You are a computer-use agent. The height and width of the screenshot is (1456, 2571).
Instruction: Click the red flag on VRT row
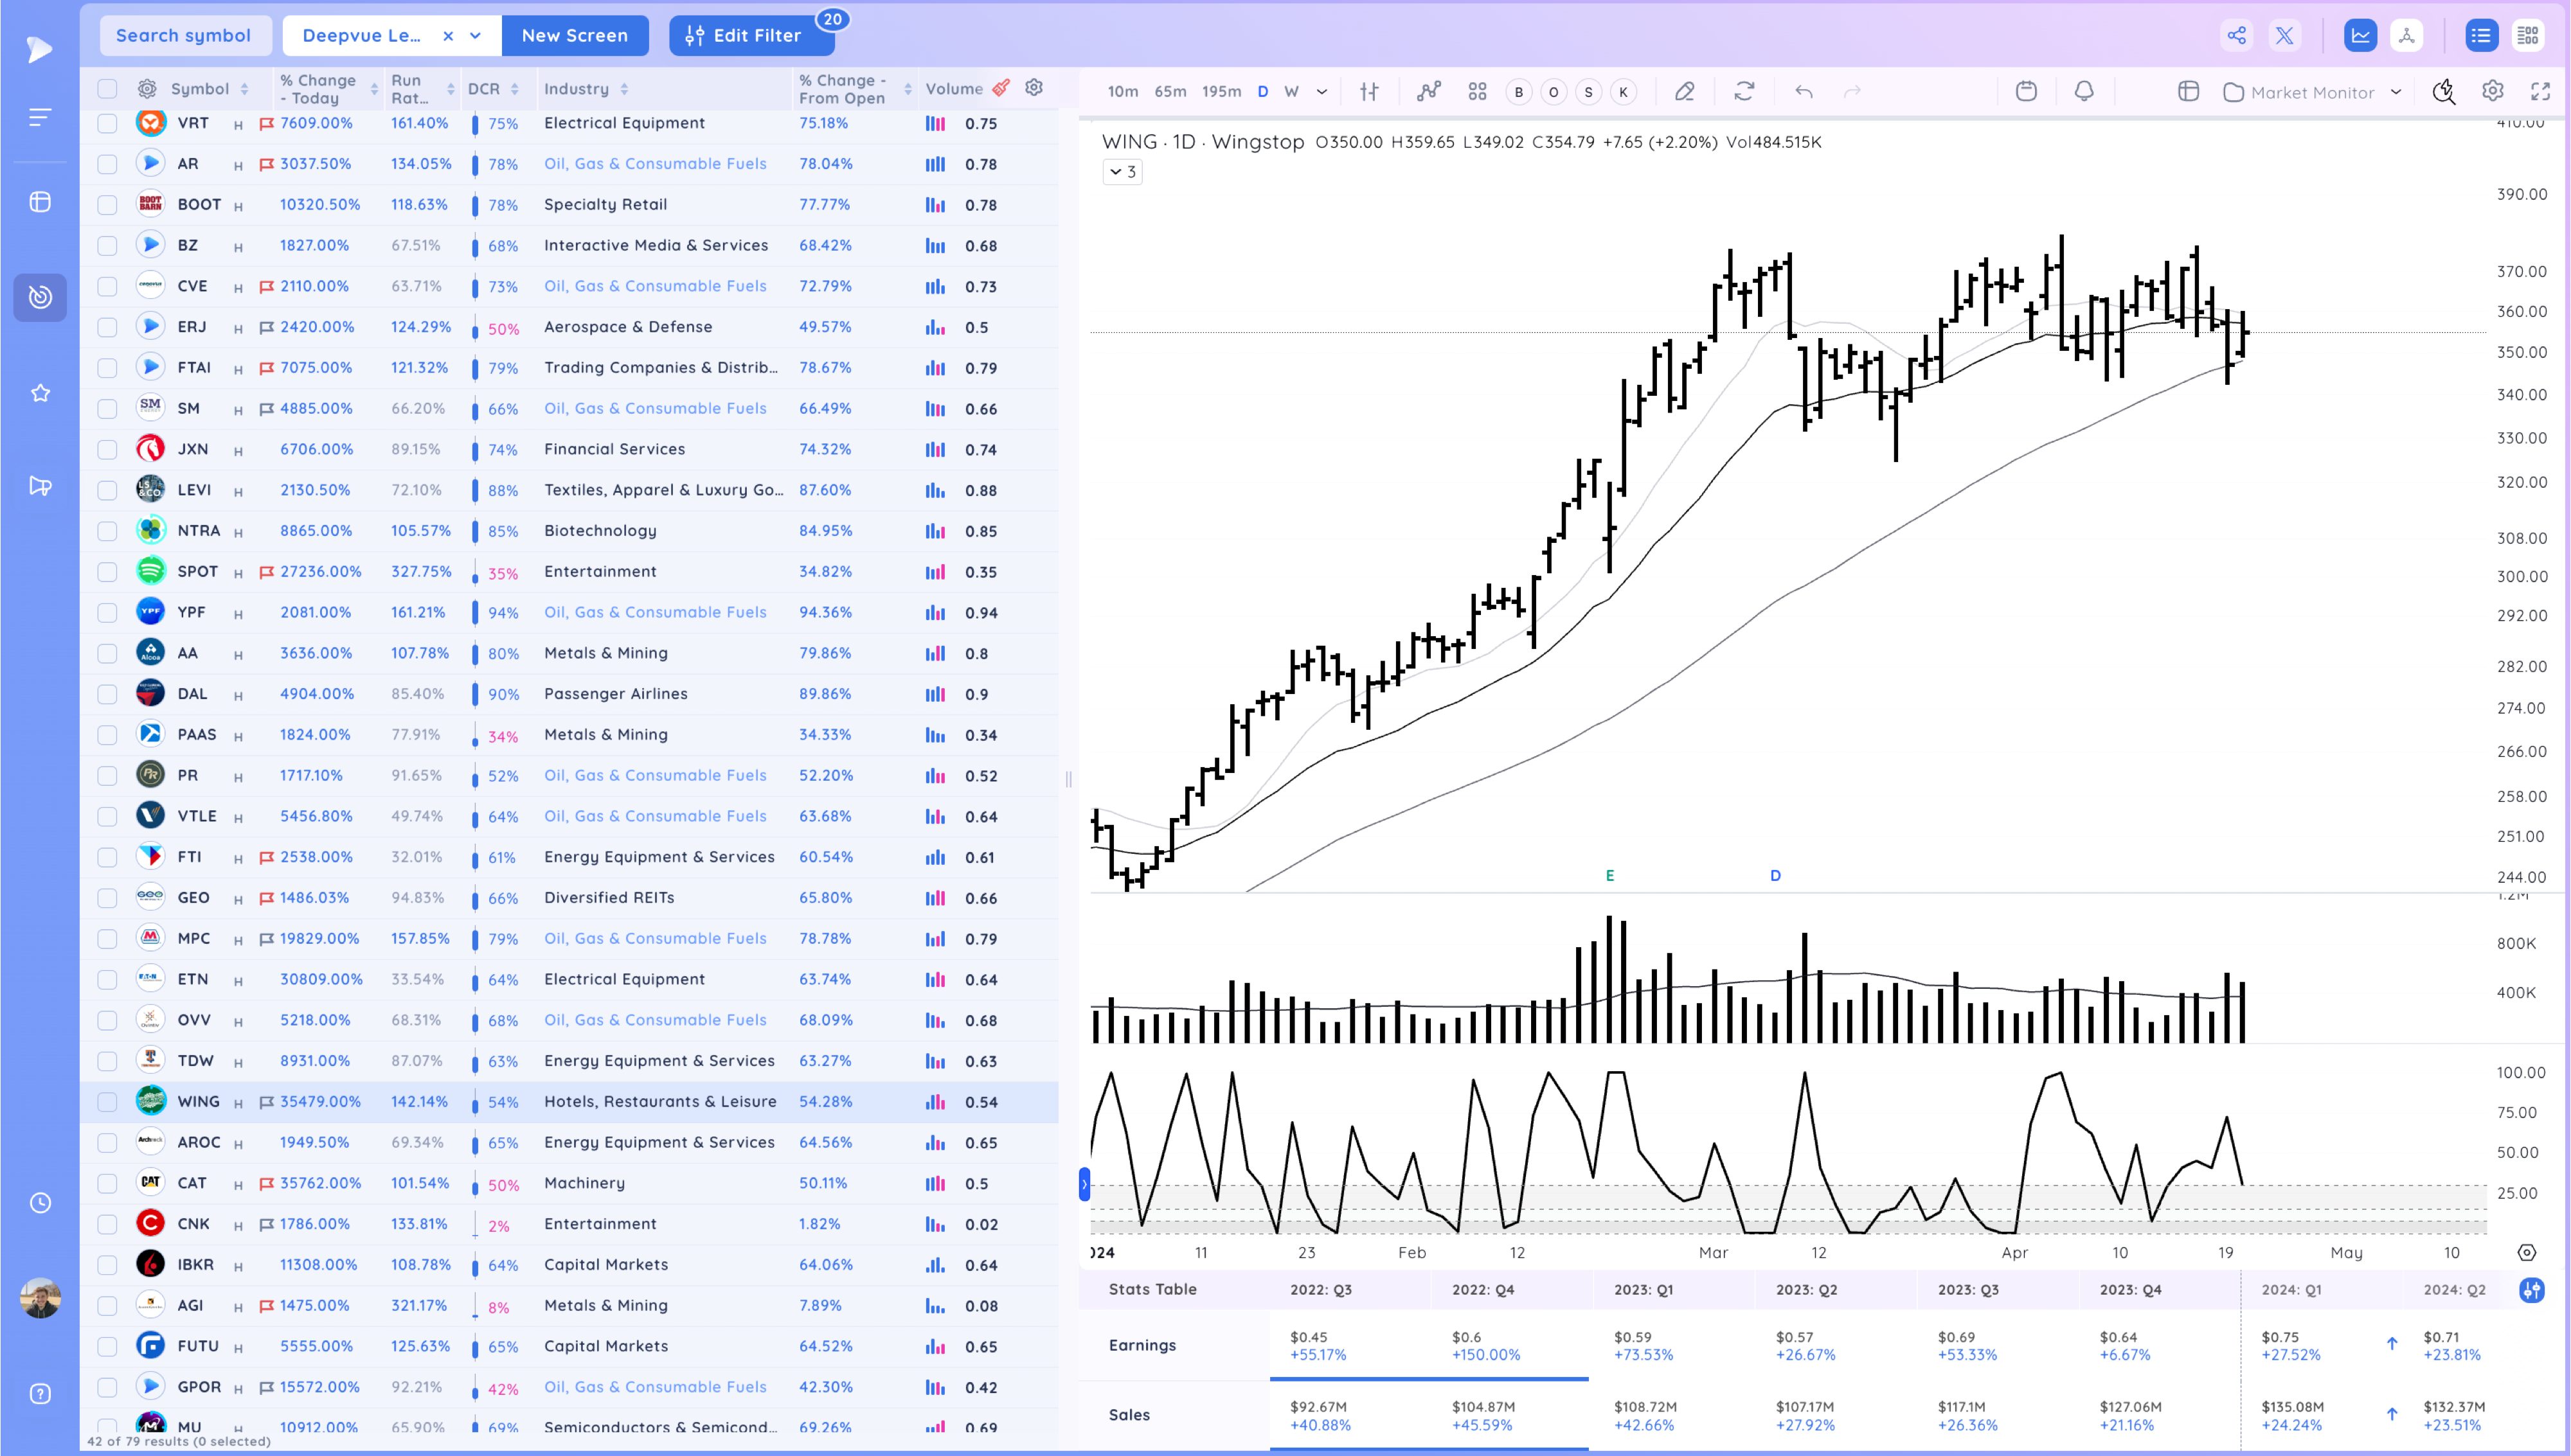click(x=266, y=124)
